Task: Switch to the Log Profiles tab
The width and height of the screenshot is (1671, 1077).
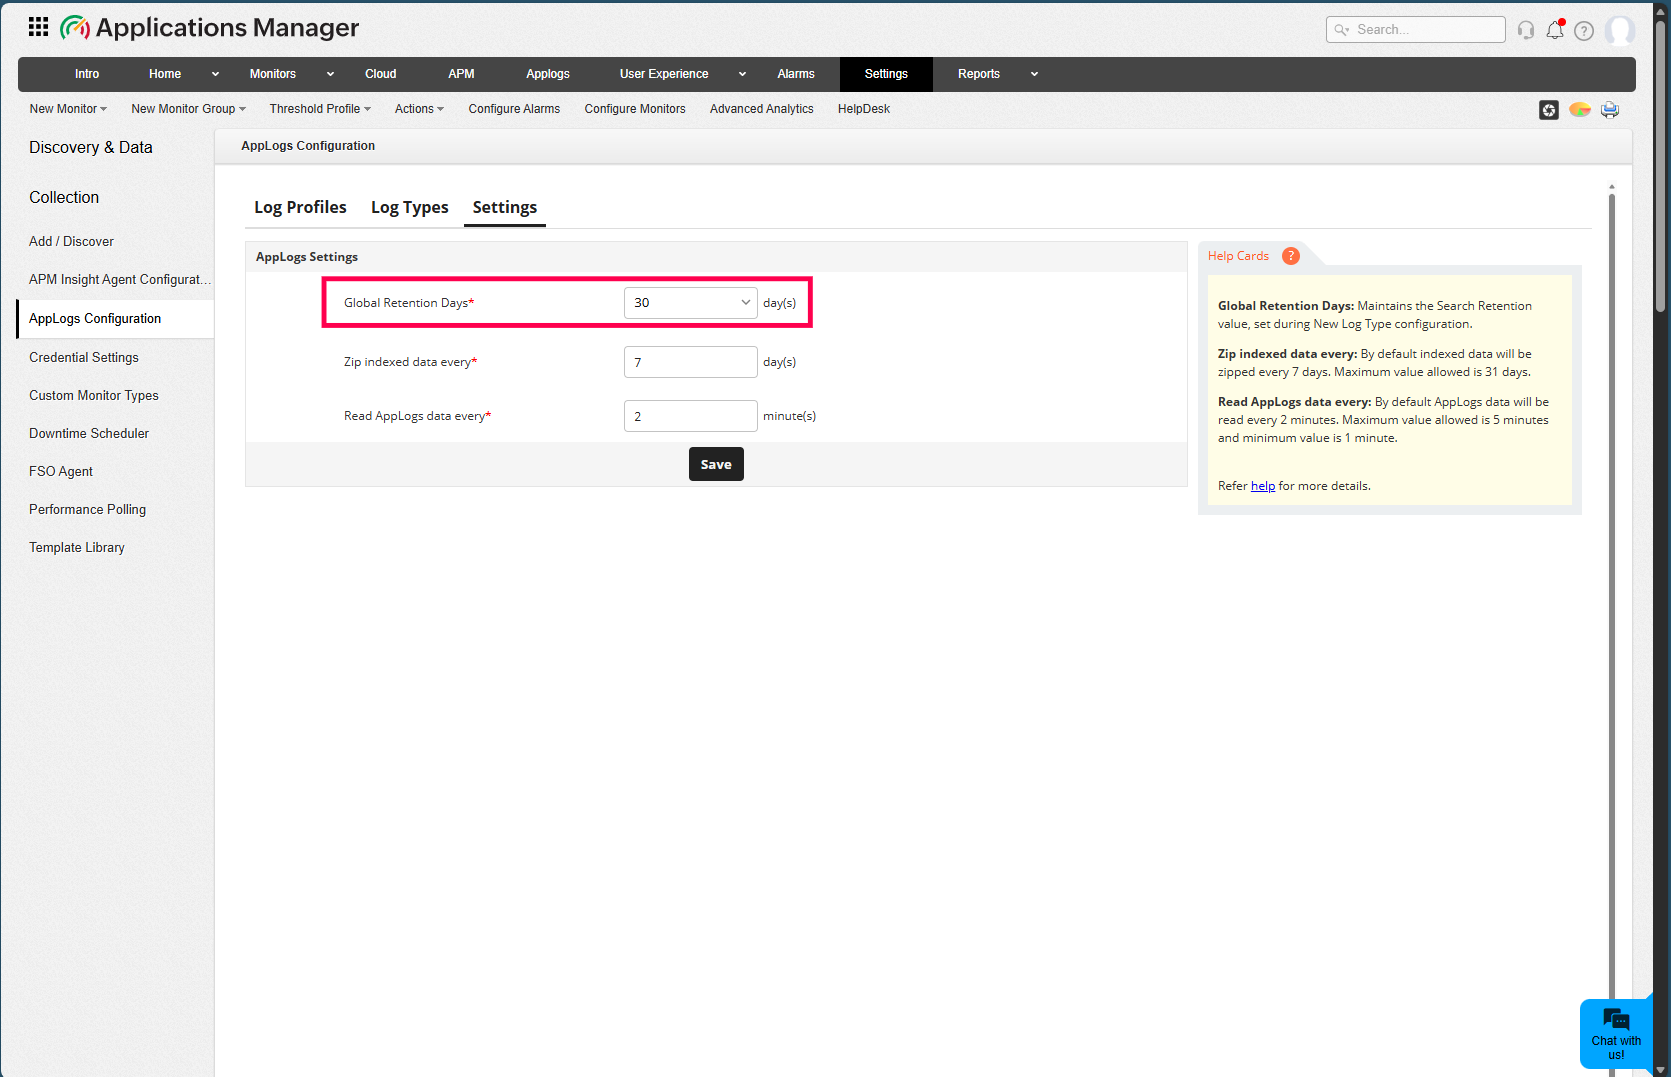Action: tap(300, 207)
